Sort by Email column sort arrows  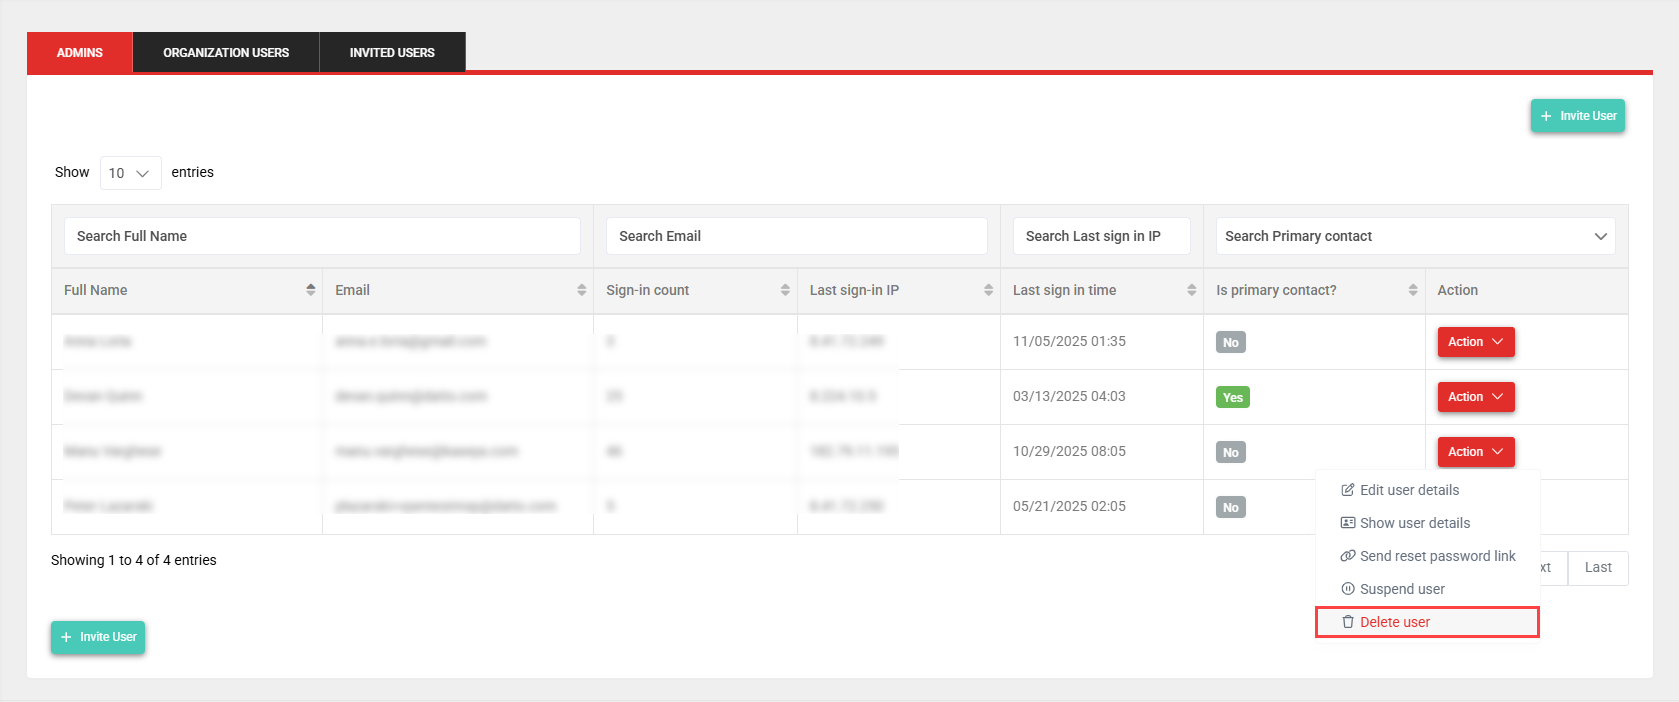click(581, 290)
